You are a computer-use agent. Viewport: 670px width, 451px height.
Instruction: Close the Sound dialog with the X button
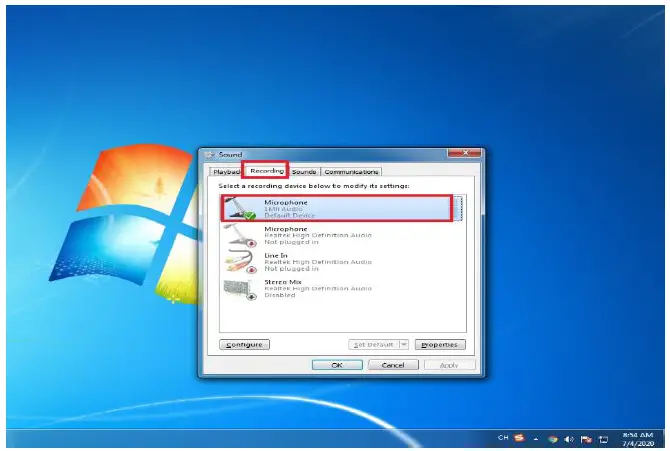[x=465, y=153]
